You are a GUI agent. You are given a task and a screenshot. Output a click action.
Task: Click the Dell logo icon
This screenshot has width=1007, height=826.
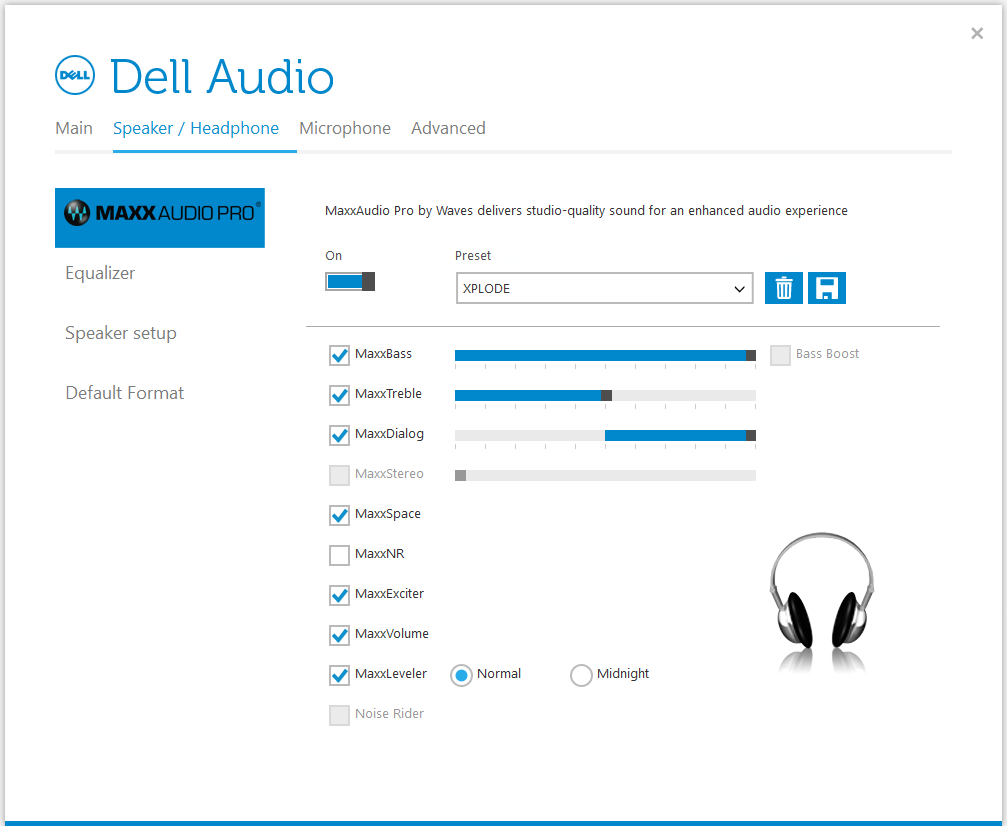[74, 75]
